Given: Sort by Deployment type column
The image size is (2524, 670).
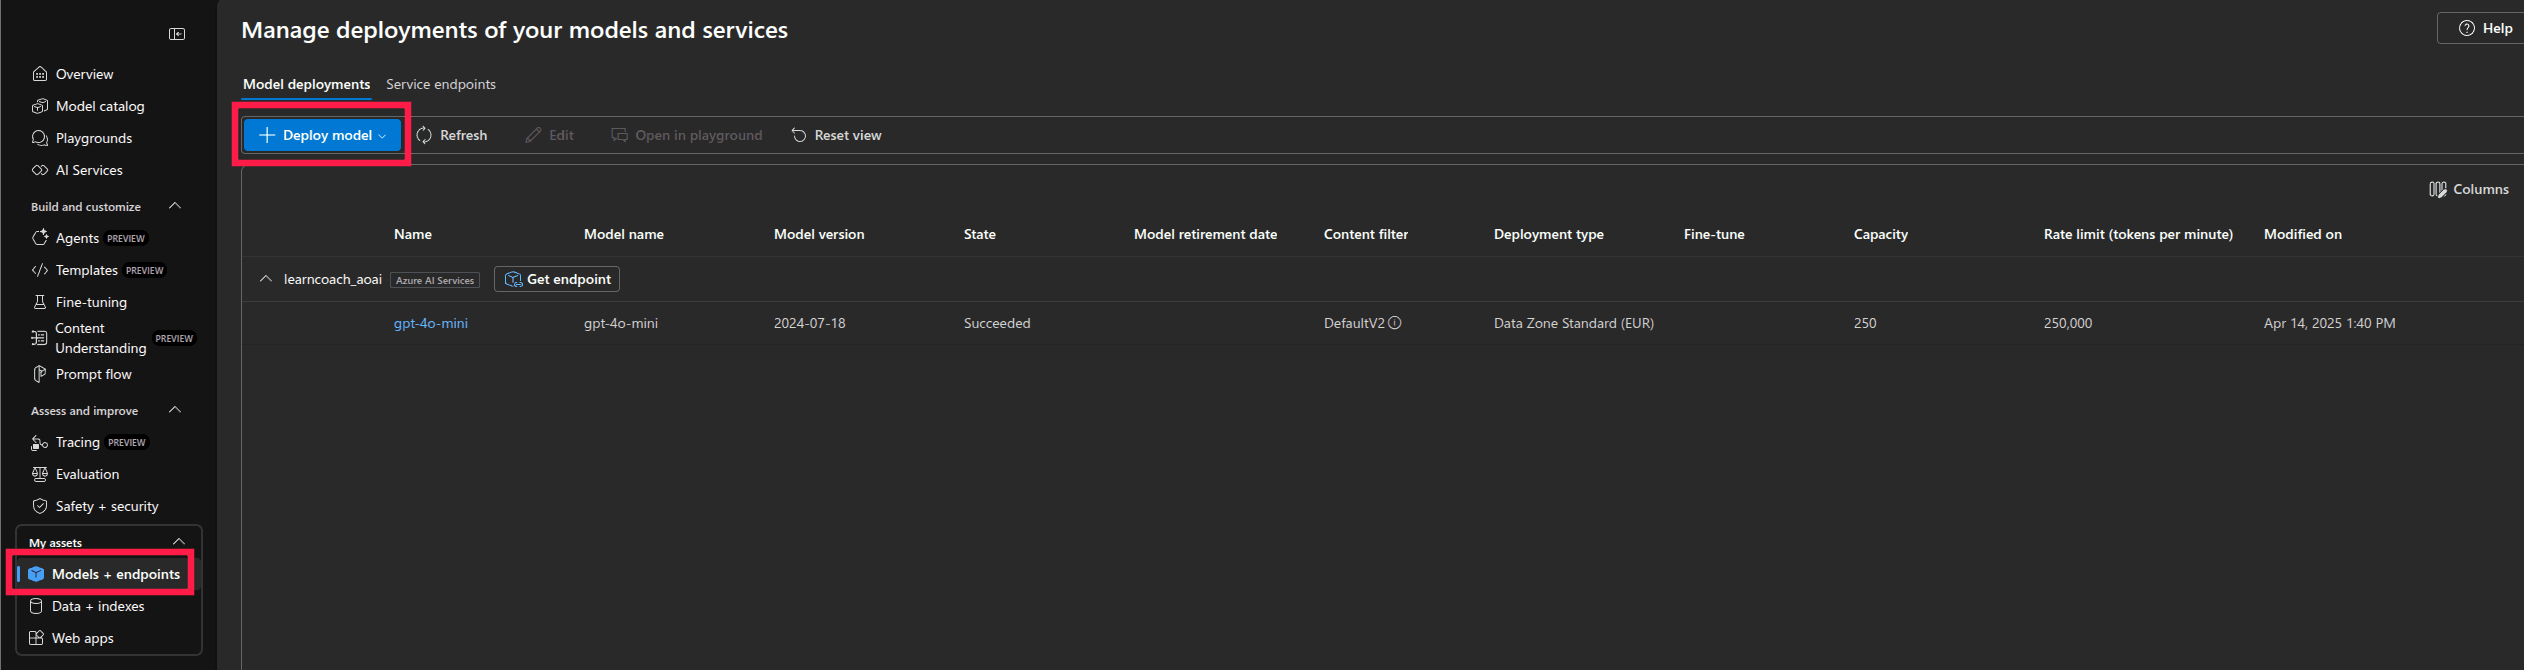Looking at the screenshot, I should 1549,234.
